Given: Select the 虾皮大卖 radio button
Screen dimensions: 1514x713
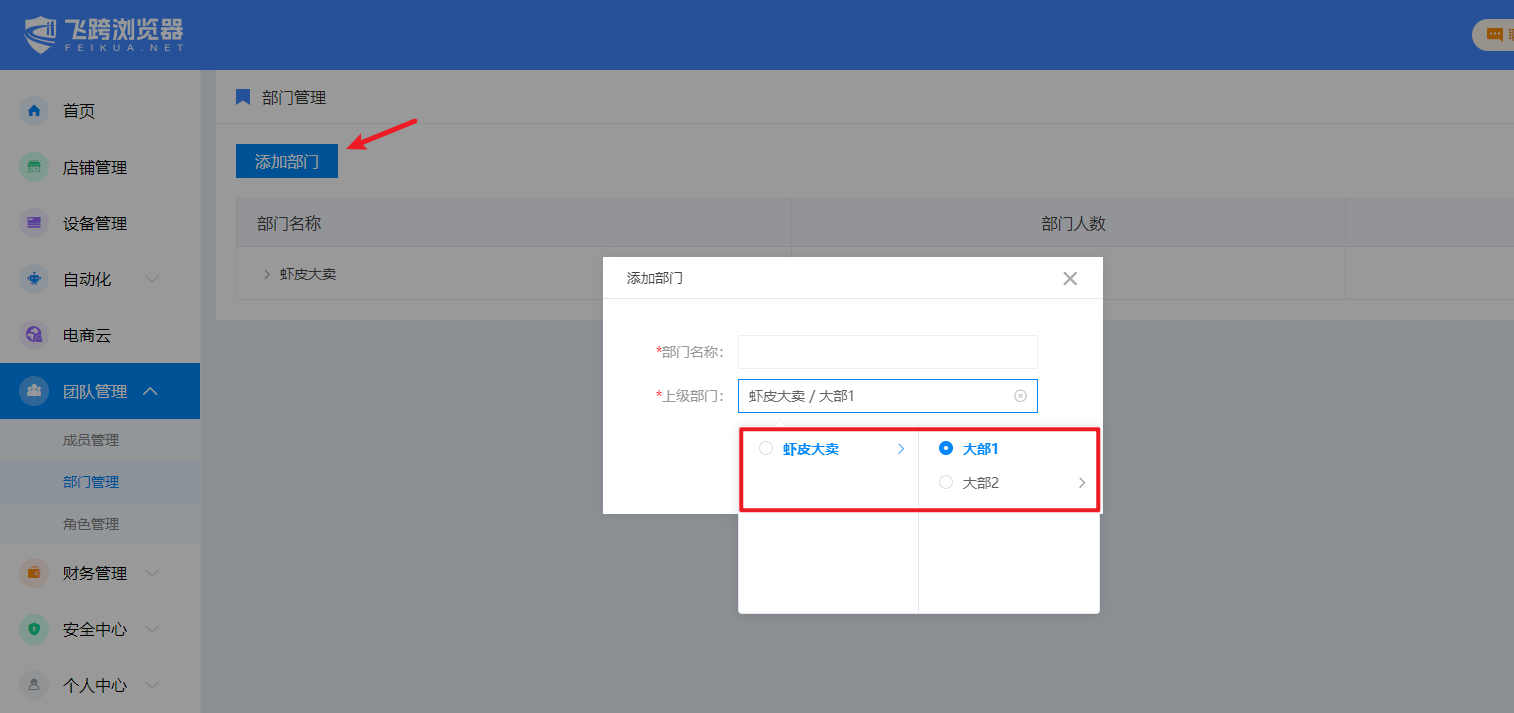Looking at the screenshot, I should pos(766,449).
